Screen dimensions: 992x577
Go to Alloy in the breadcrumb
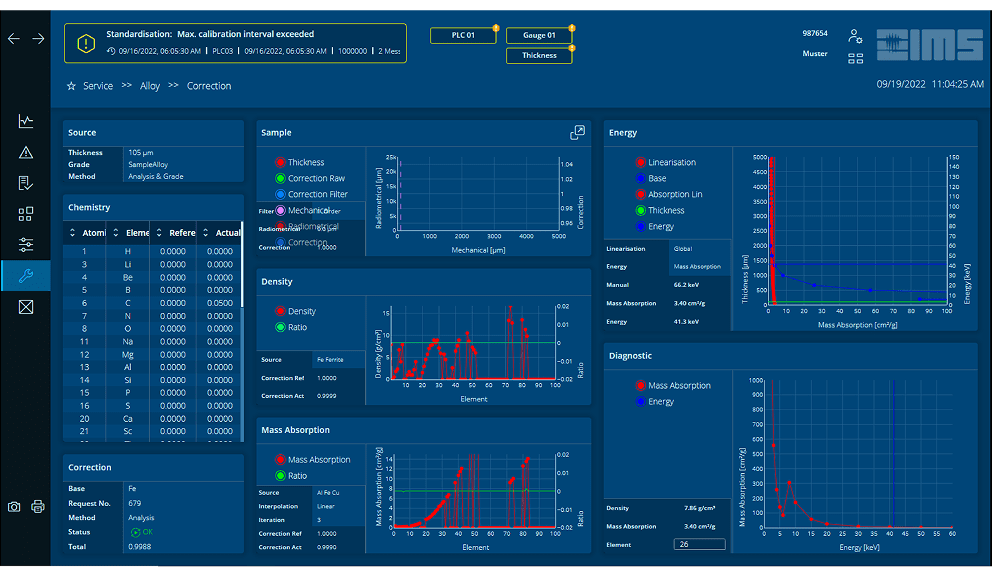coord(150,86)
